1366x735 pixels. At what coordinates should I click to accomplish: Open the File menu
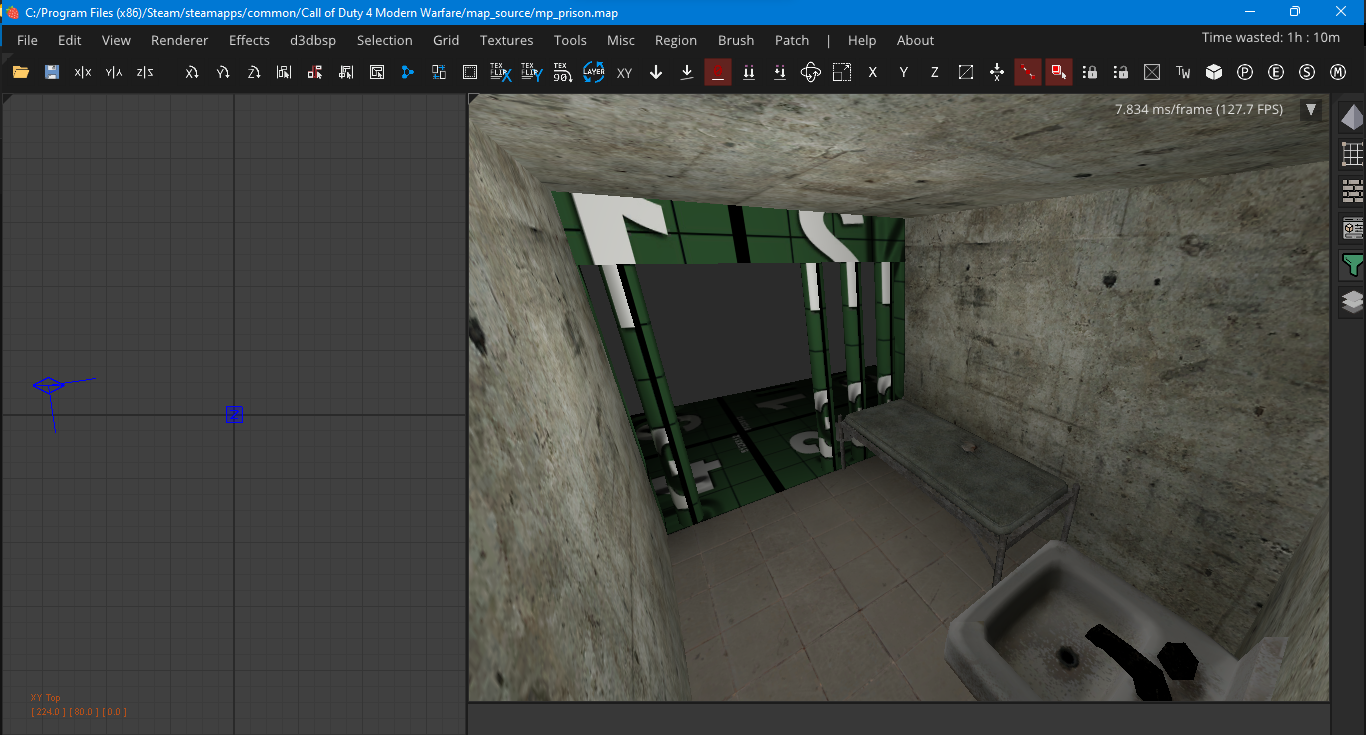[27, 40]
